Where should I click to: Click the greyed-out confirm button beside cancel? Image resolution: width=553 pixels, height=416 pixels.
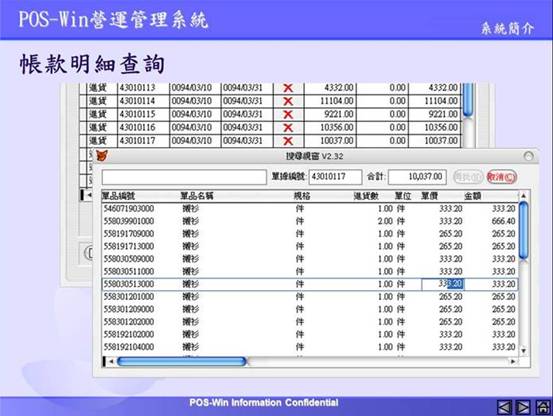click(468, 177)
